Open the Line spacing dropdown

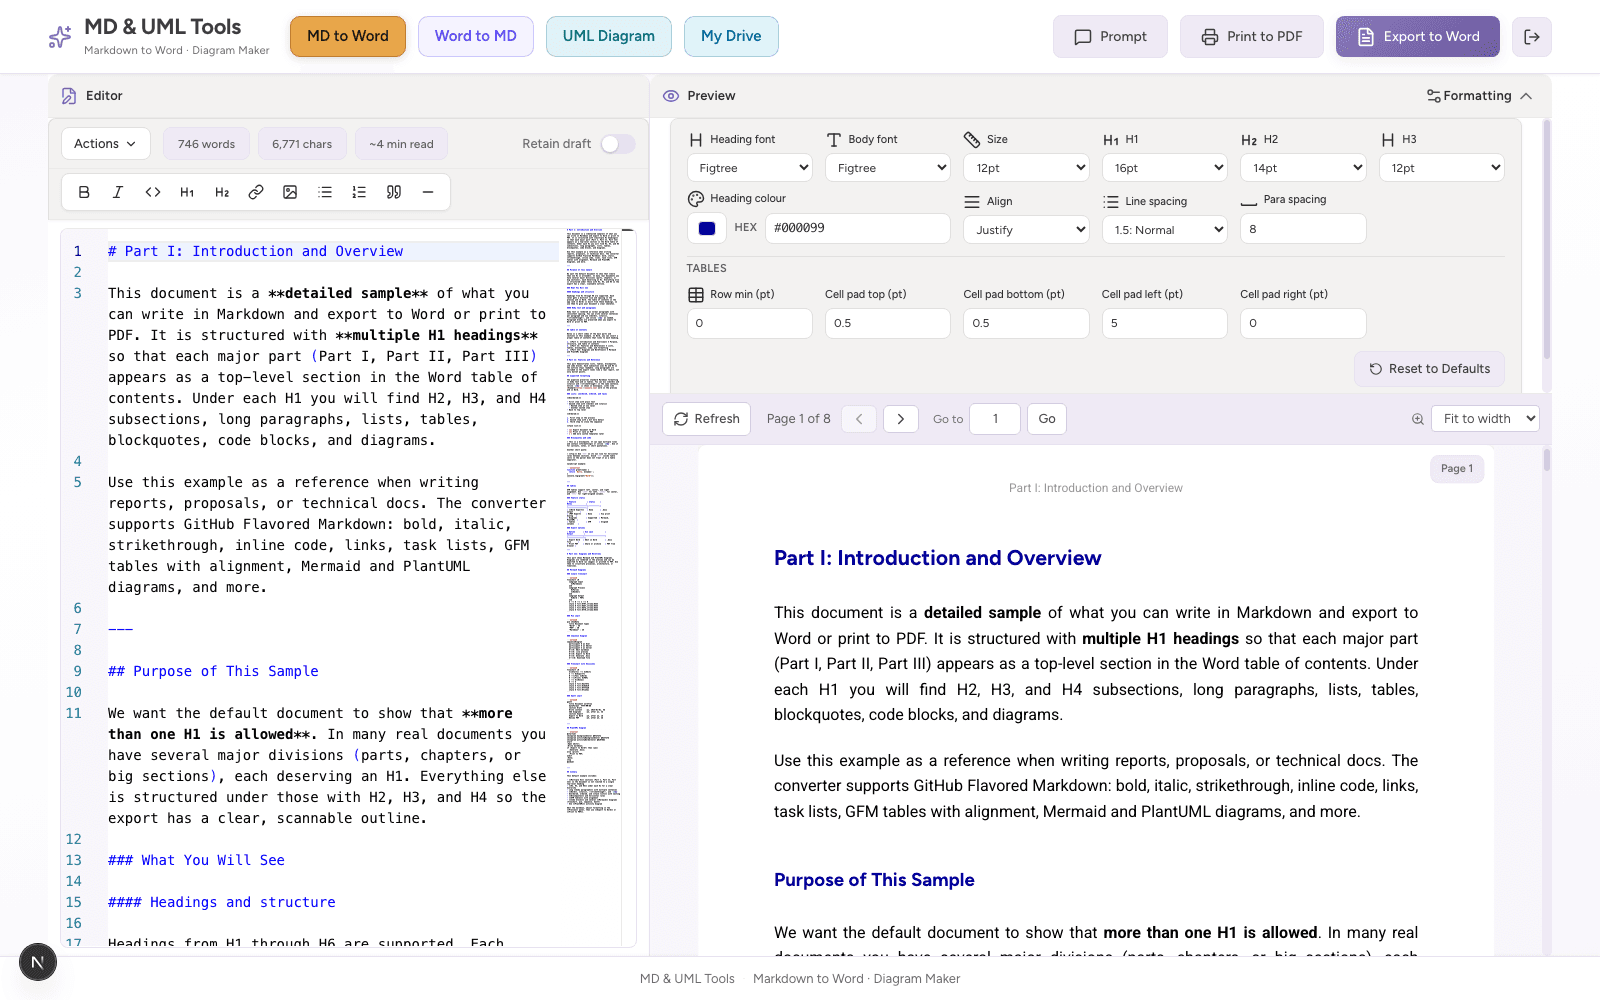click(1165, 229)
